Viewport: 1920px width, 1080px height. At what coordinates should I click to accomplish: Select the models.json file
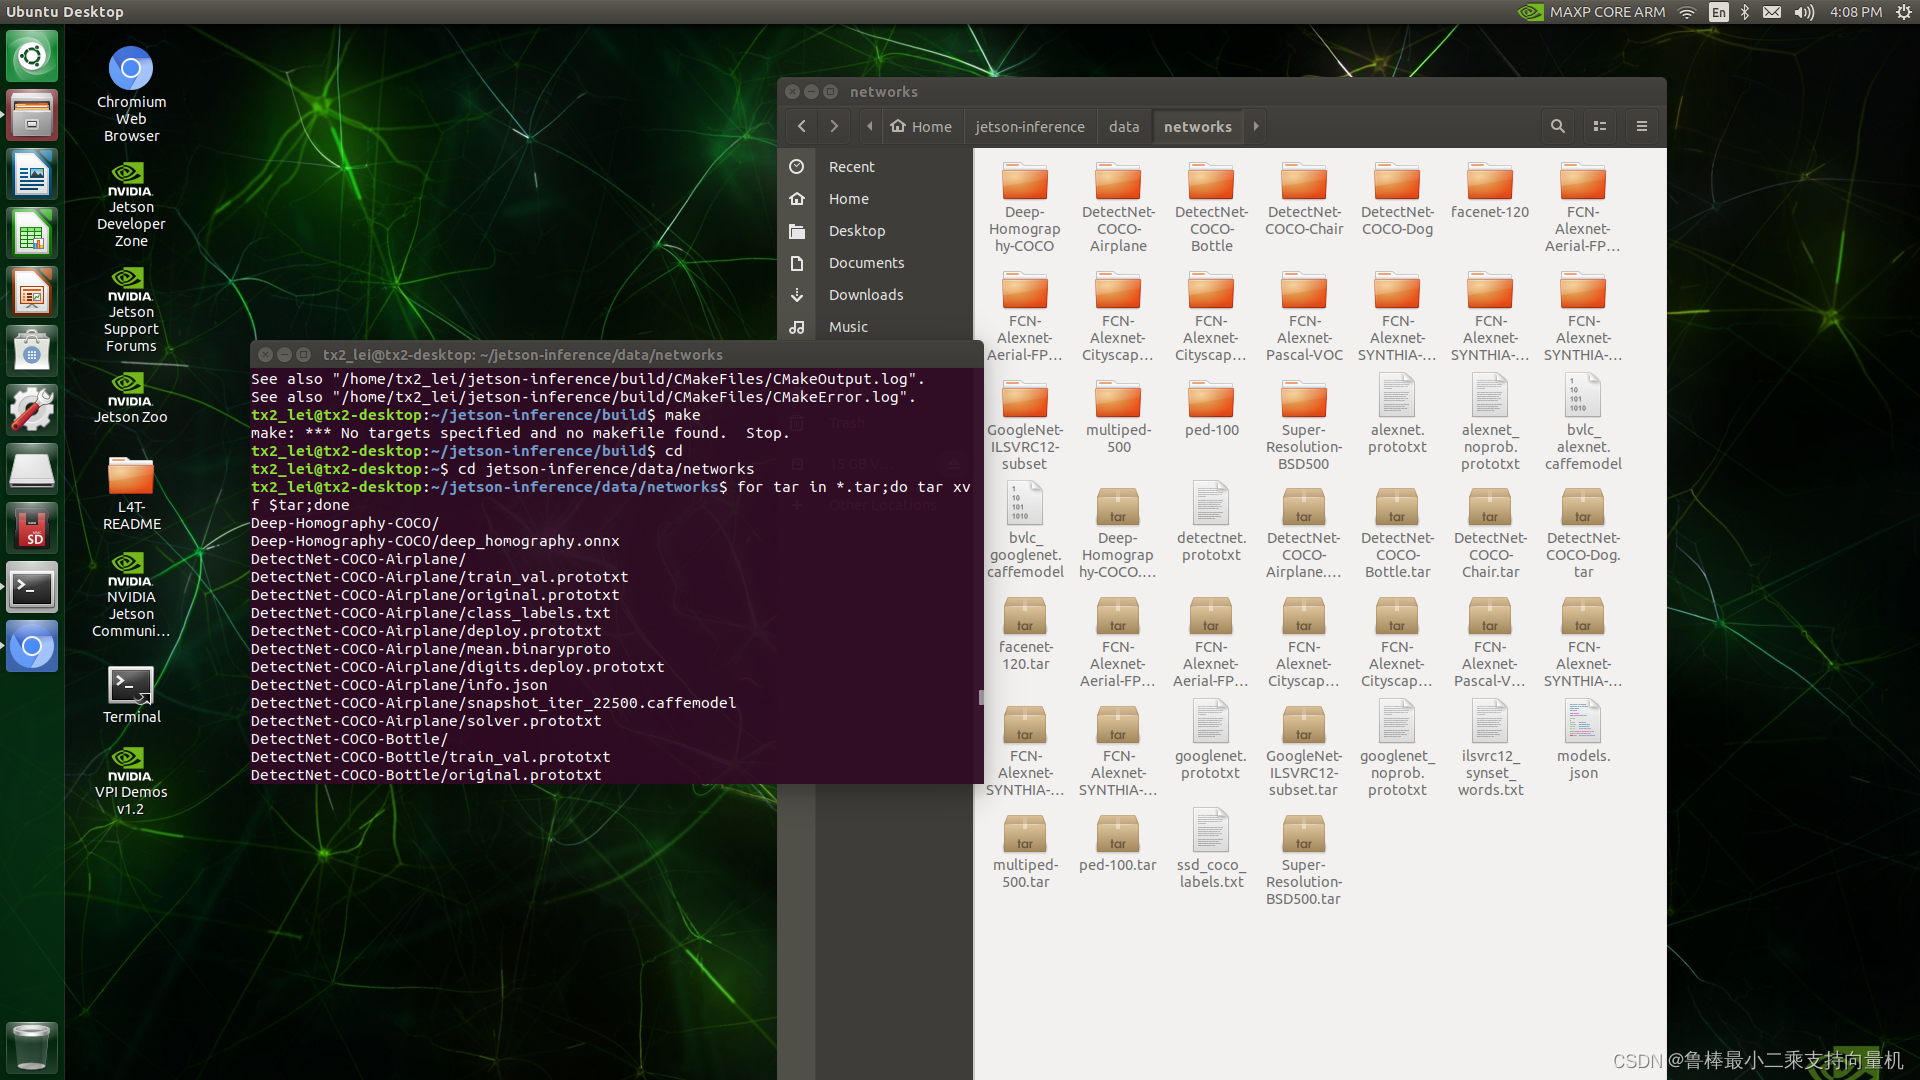tap(1583, 740)
